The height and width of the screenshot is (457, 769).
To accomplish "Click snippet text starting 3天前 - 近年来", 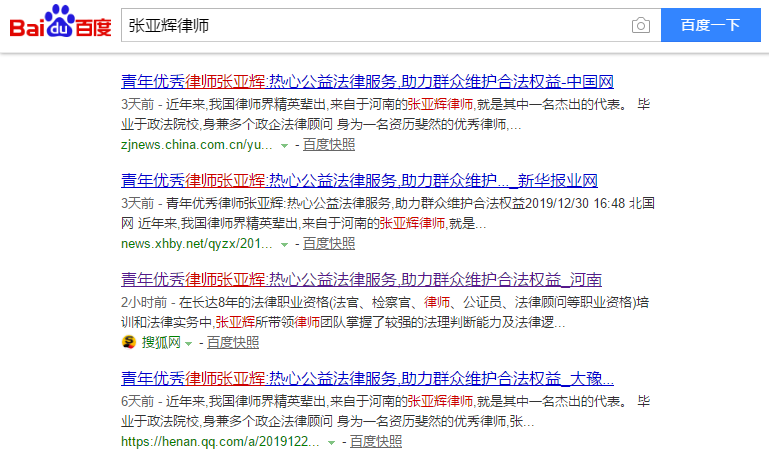I will (385, 114).
